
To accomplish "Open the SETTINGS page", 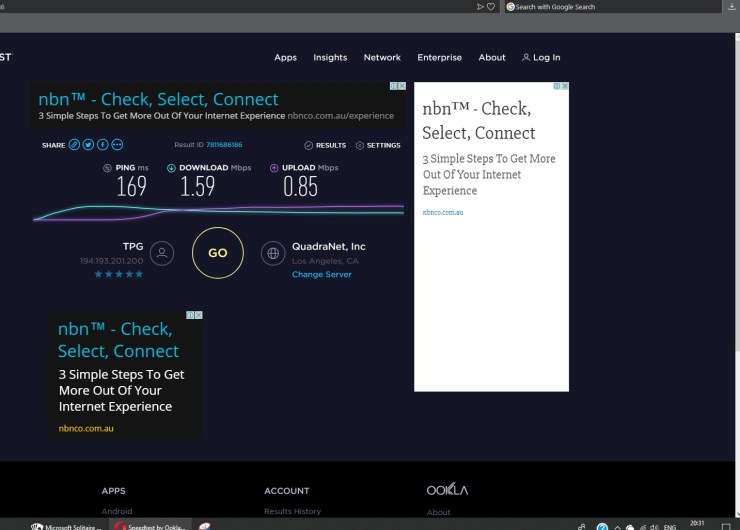I will [378, 145].
